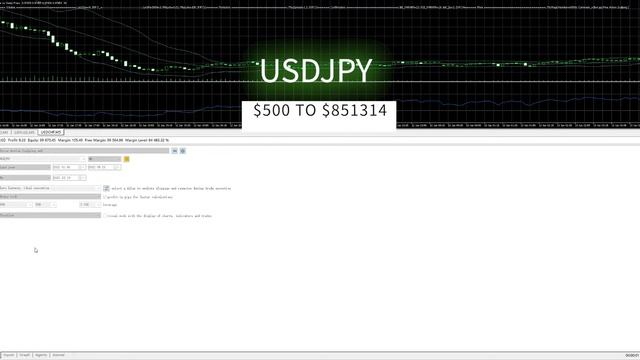Open the Forward mode dropdown

tap(25, 178)
